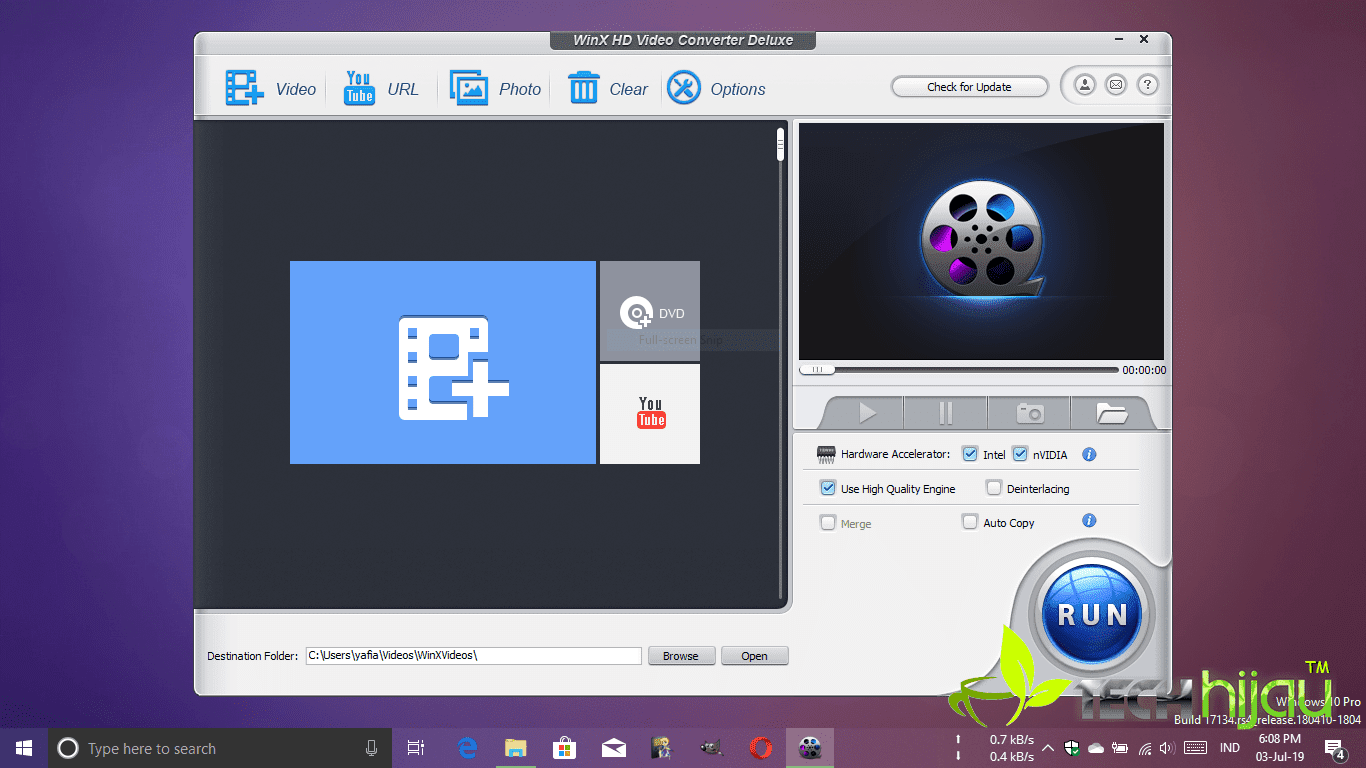Click the Browse button

point(681,656)
